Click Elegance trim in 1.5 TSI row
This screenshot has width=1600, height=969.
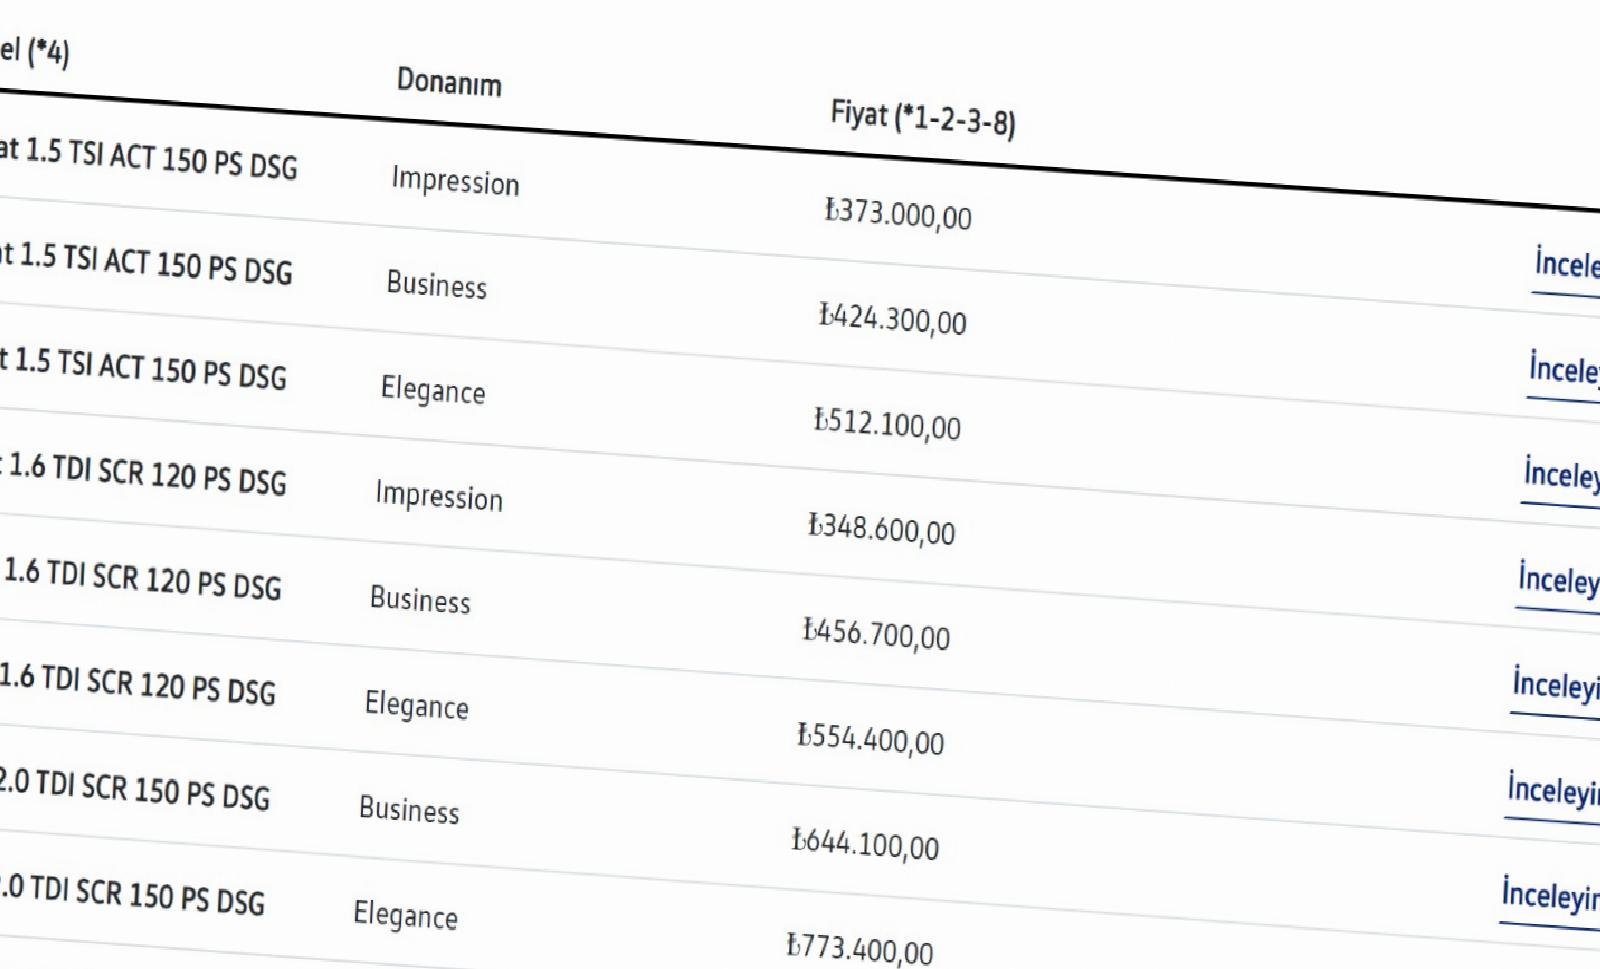coord(433,390)
